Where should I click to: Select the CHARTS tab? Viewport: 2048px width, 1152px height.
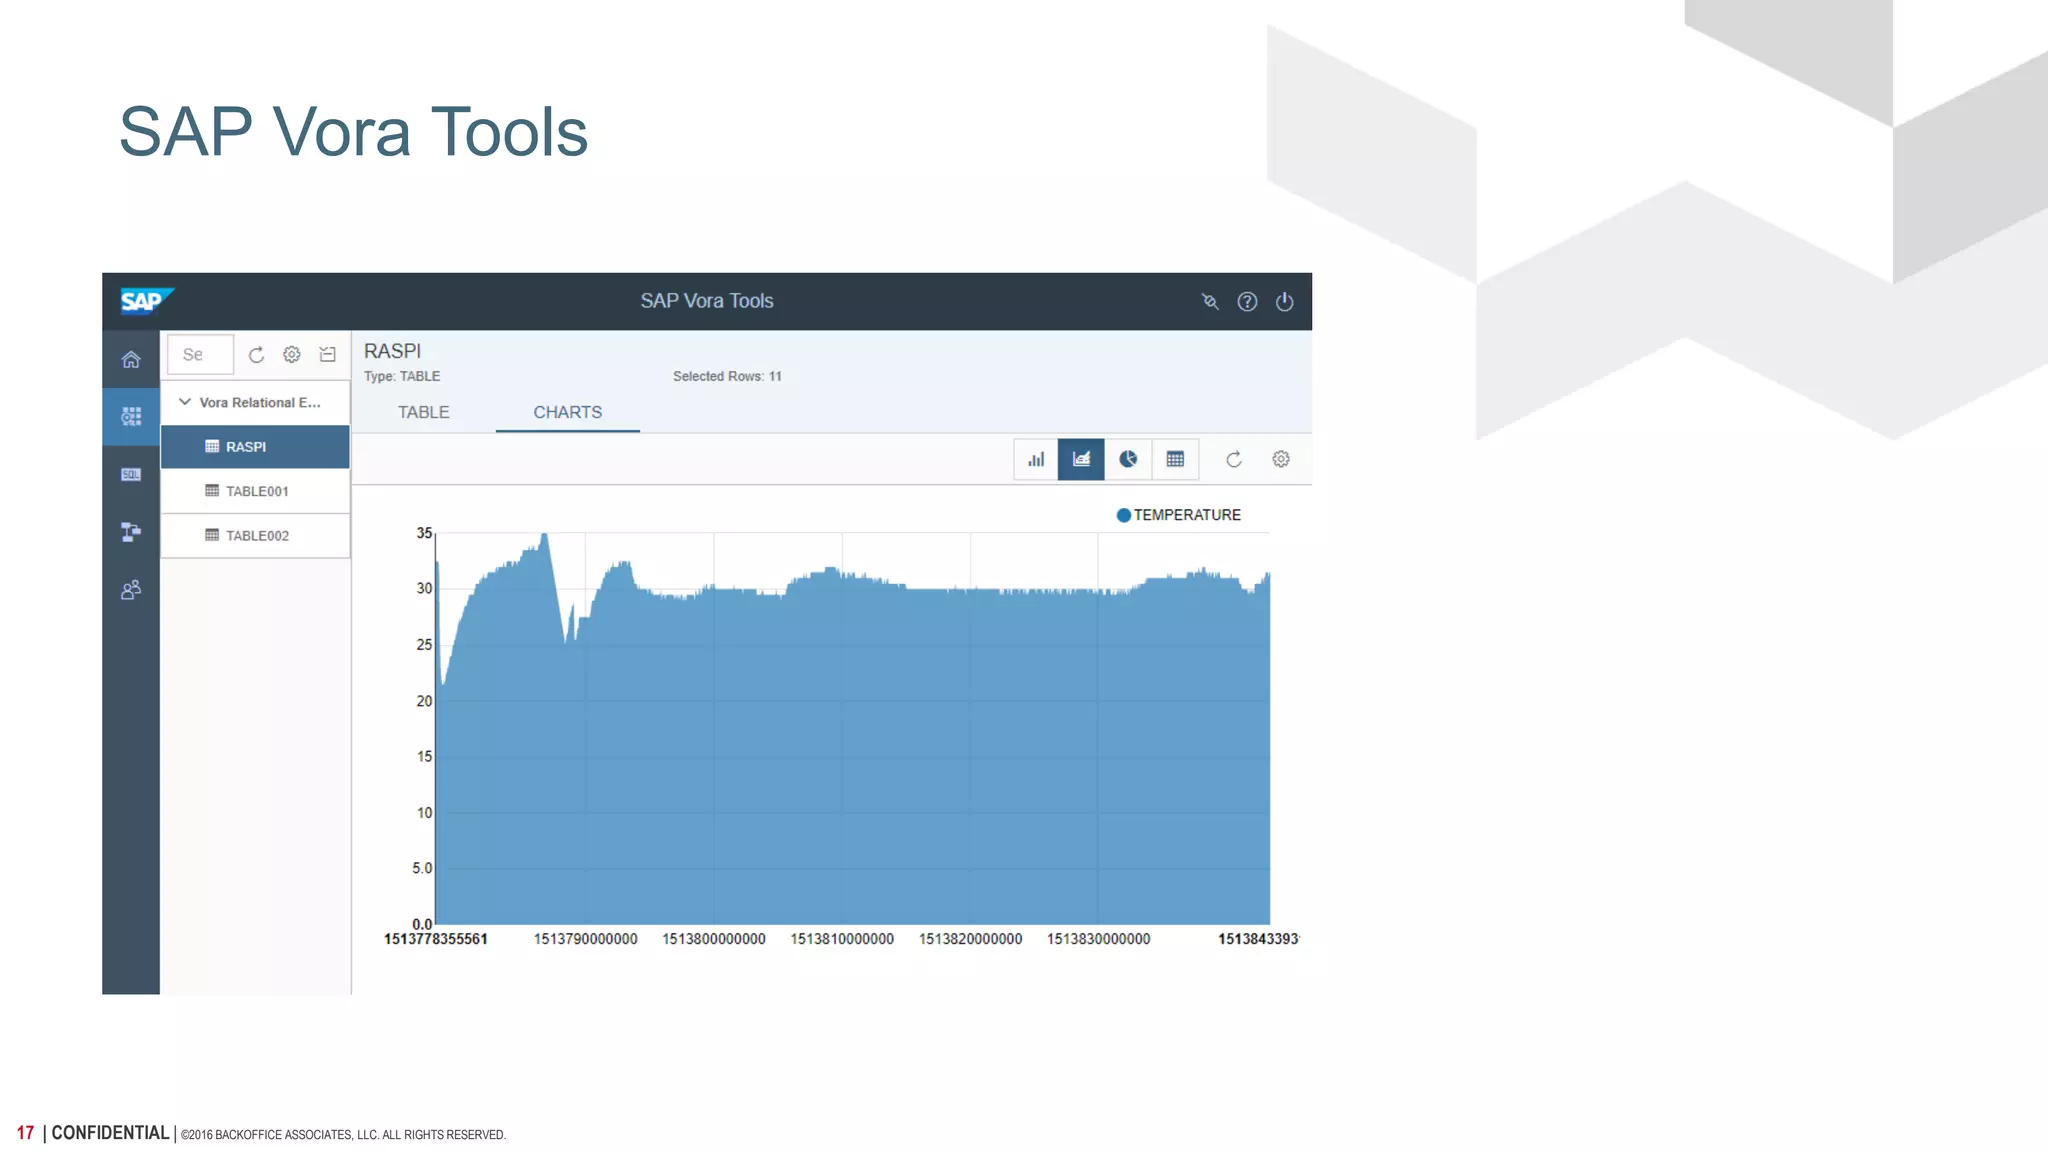pyautogui.click(x=567, y=412)
